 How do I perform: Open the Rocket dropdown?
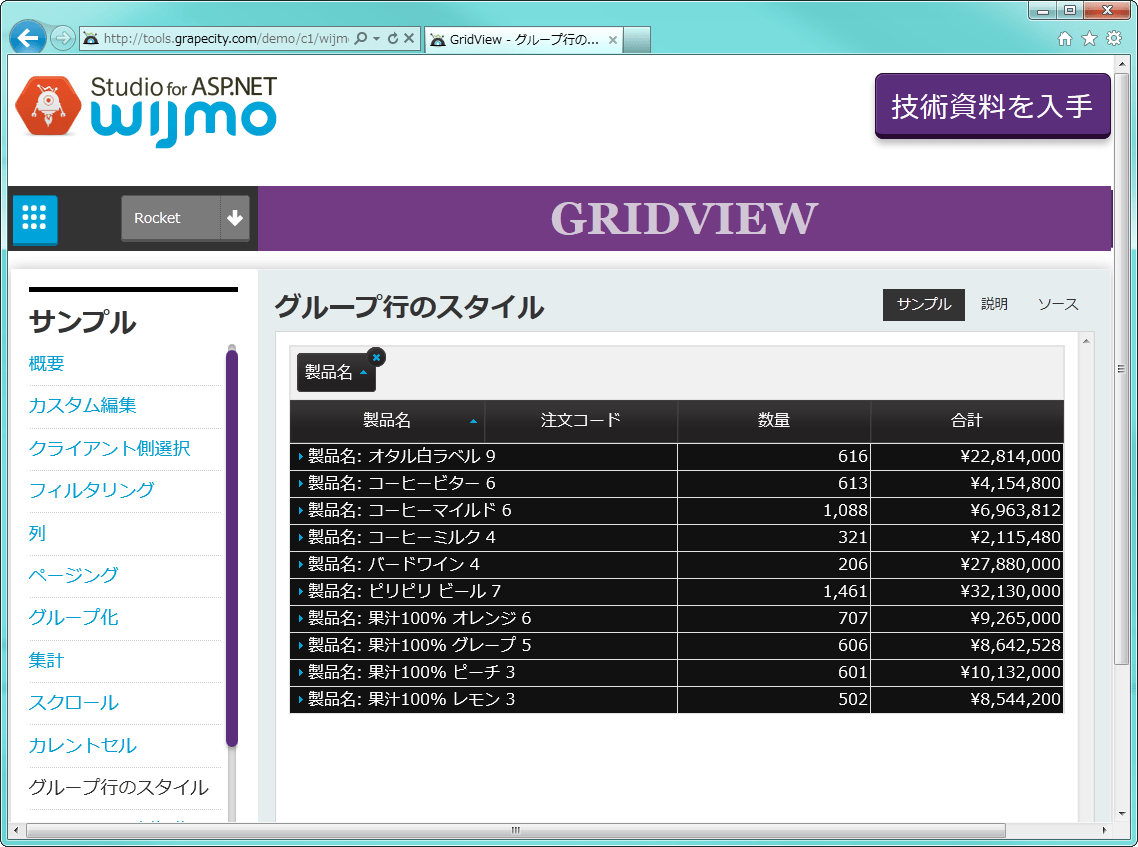[x=185, y=218]
